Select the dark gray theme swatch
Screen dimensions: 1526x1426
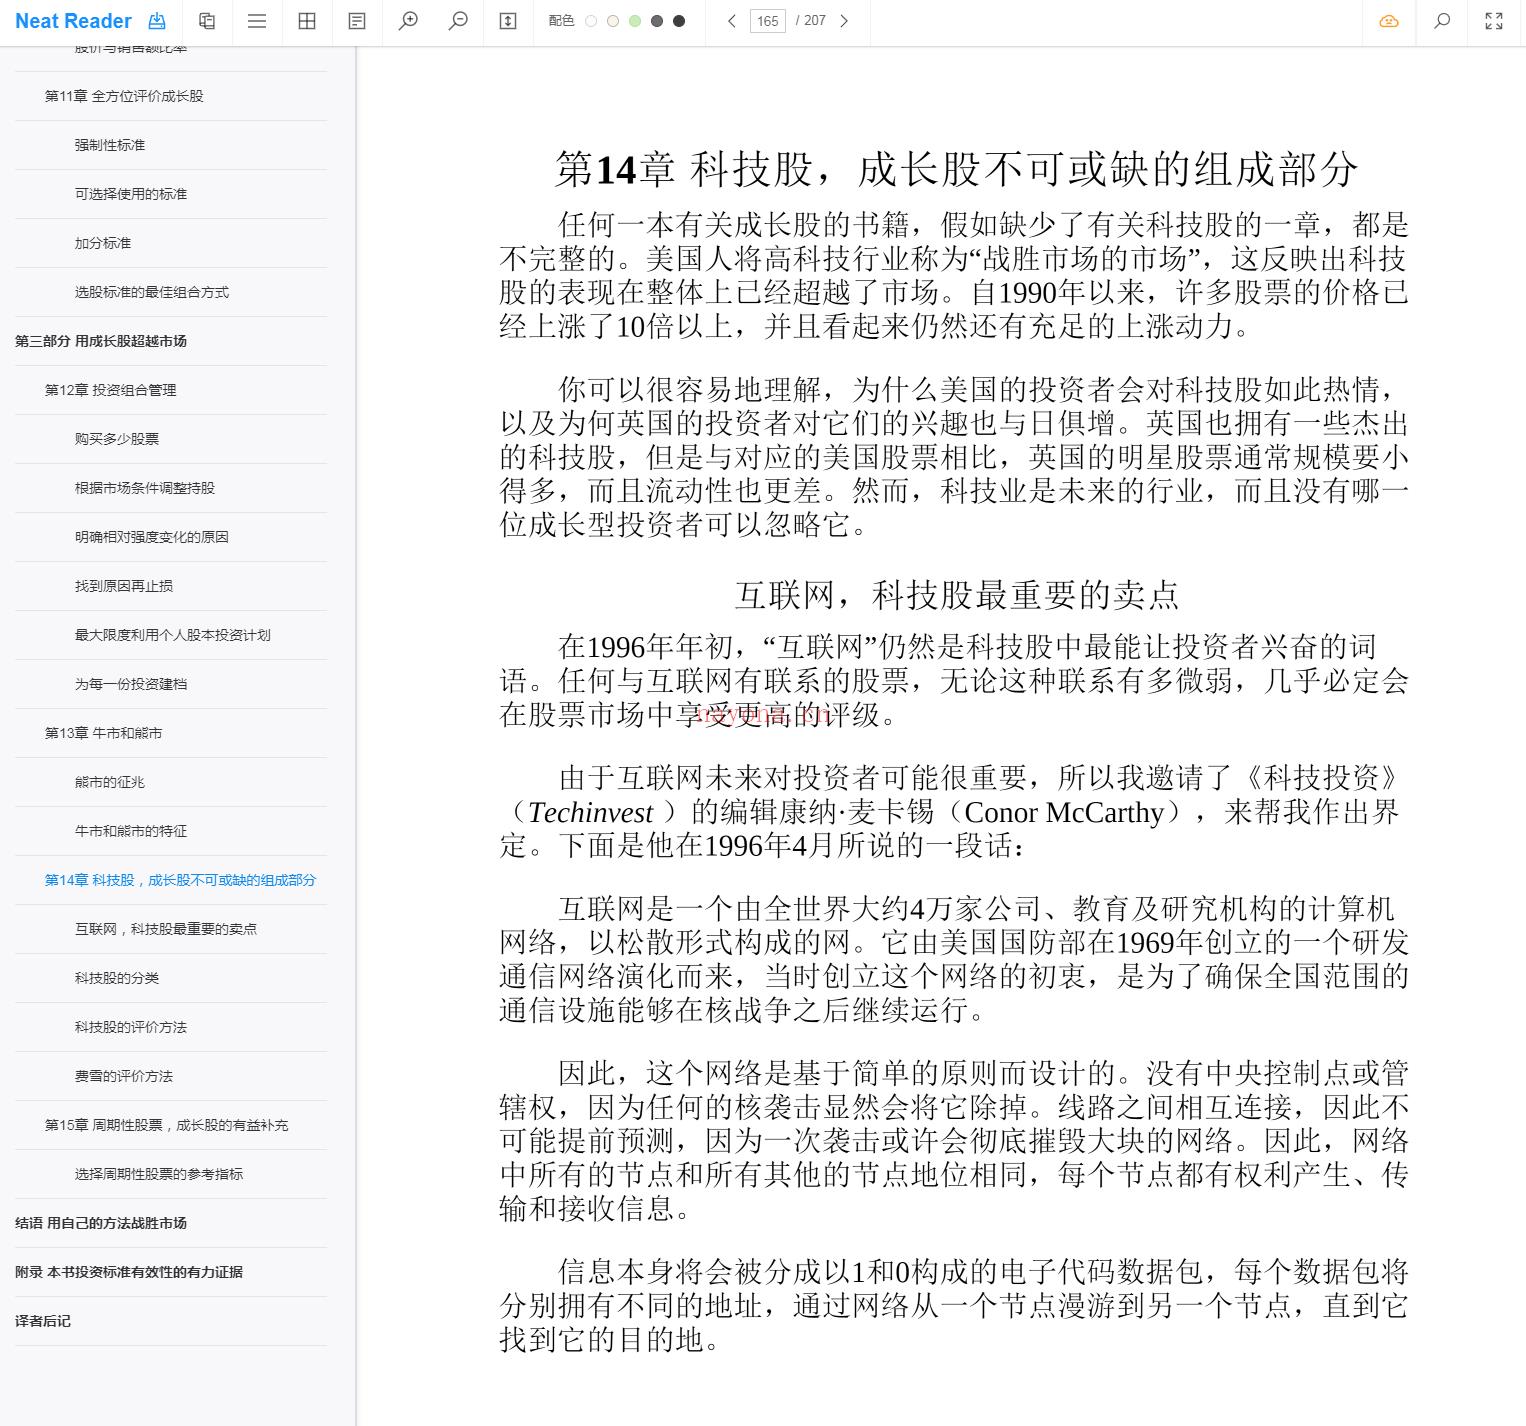click(x=657, y=21)
